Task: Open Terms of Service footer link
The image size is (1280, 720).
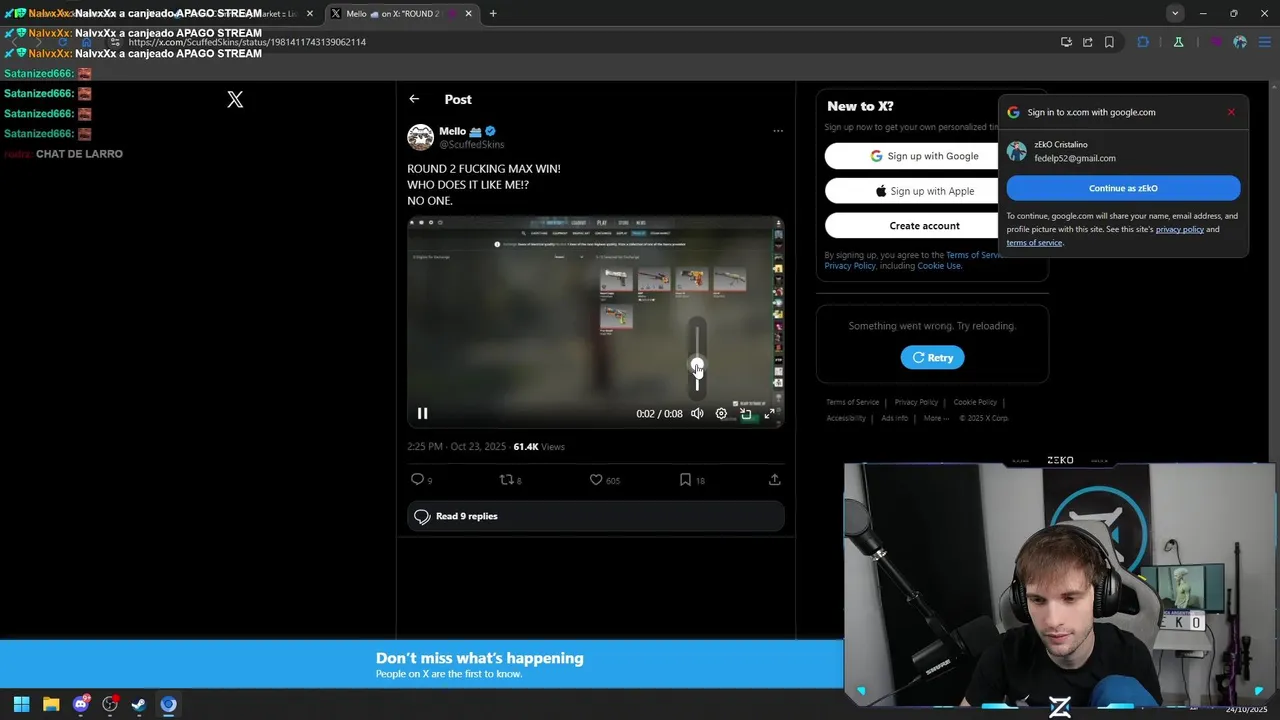Action: [852, 402]
